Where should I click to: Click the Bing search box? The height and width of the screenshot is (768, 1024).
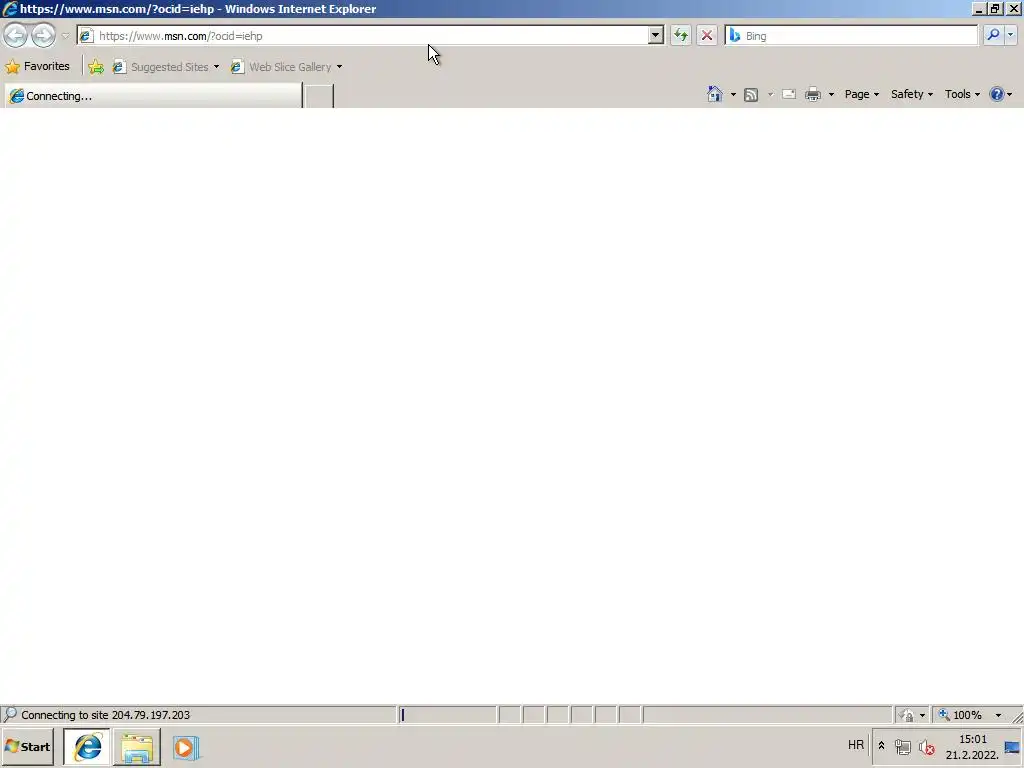tap(851, 36)
